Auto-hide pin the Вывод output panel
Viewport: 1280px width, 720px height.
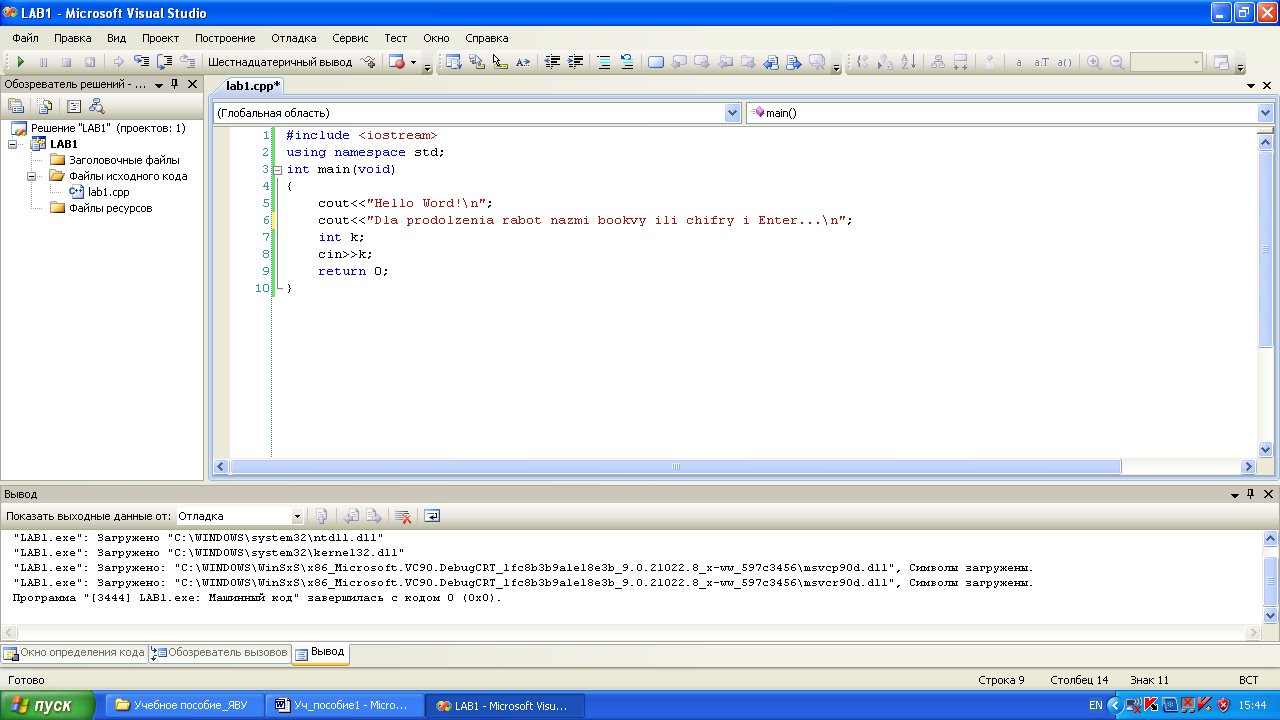point(1250,494)
